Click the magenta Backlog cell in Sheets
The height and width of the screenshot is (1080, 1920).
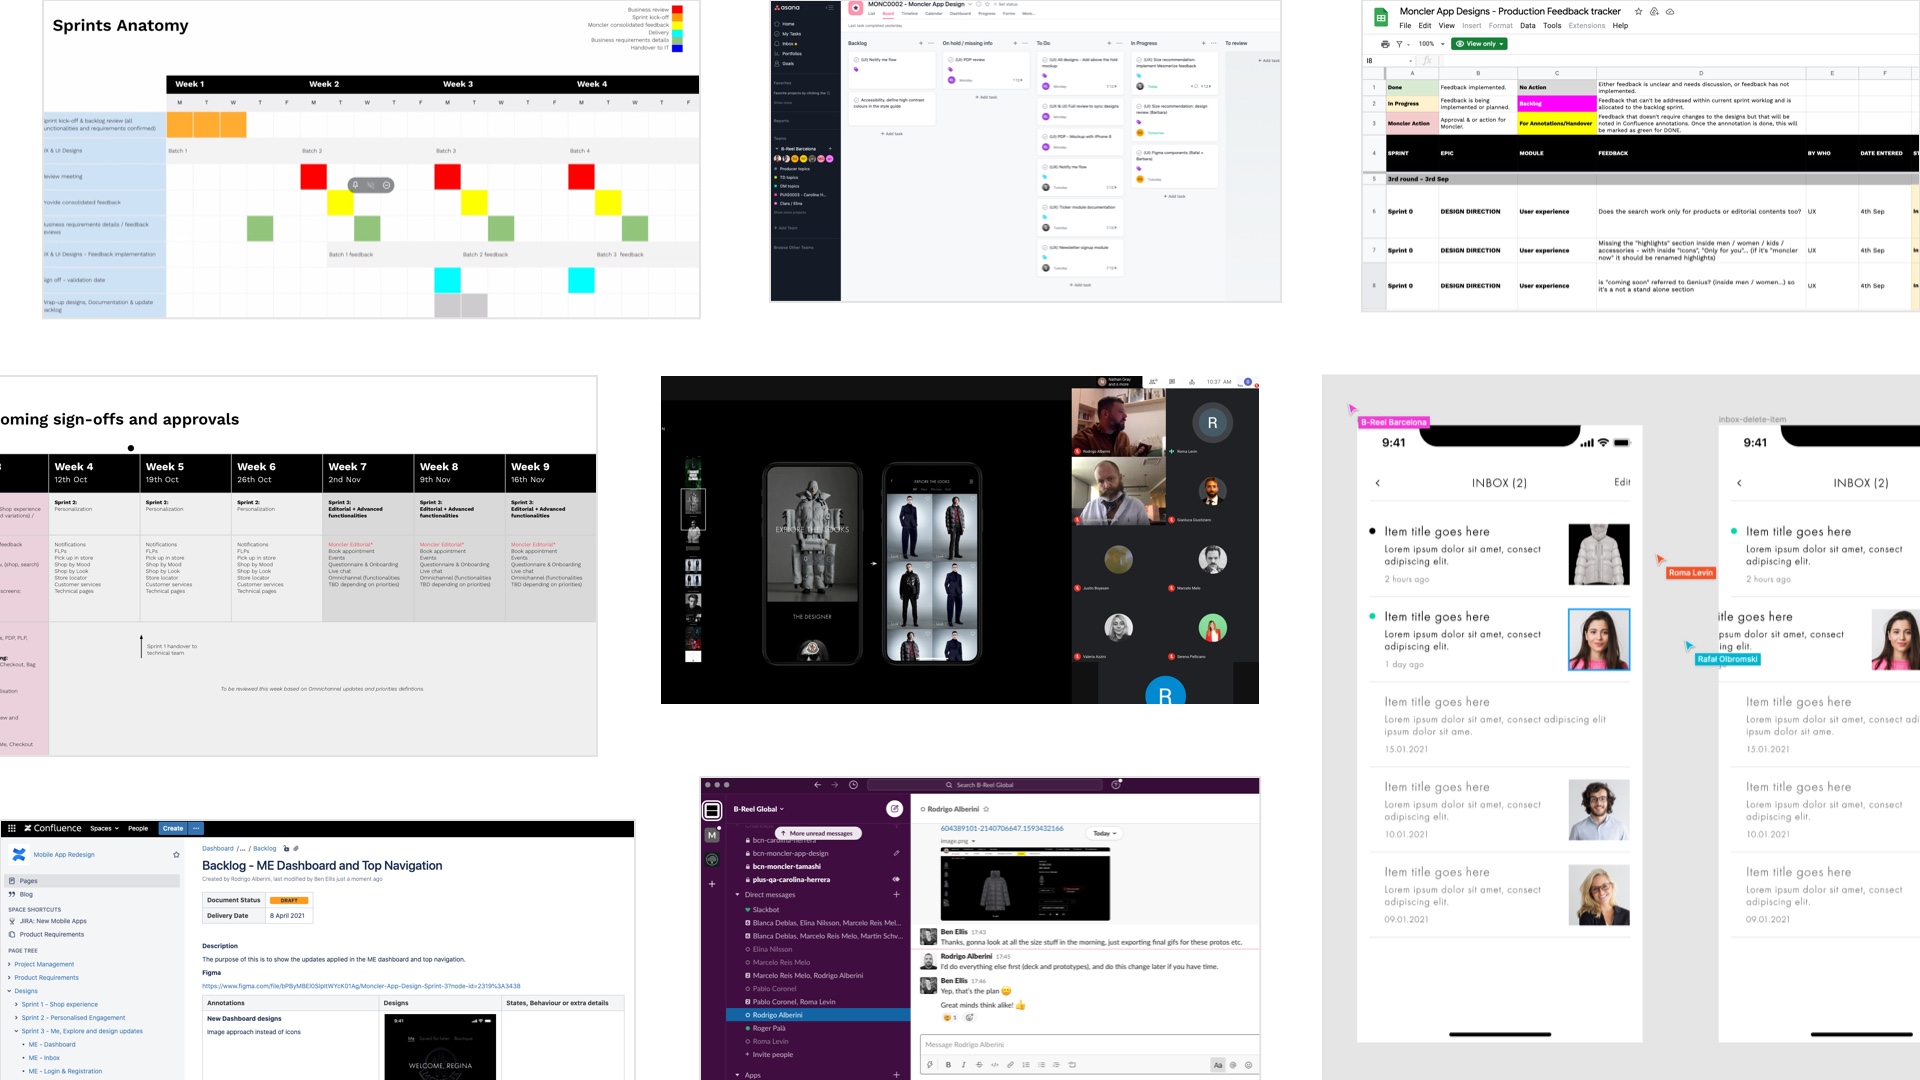coord(1556,104)
